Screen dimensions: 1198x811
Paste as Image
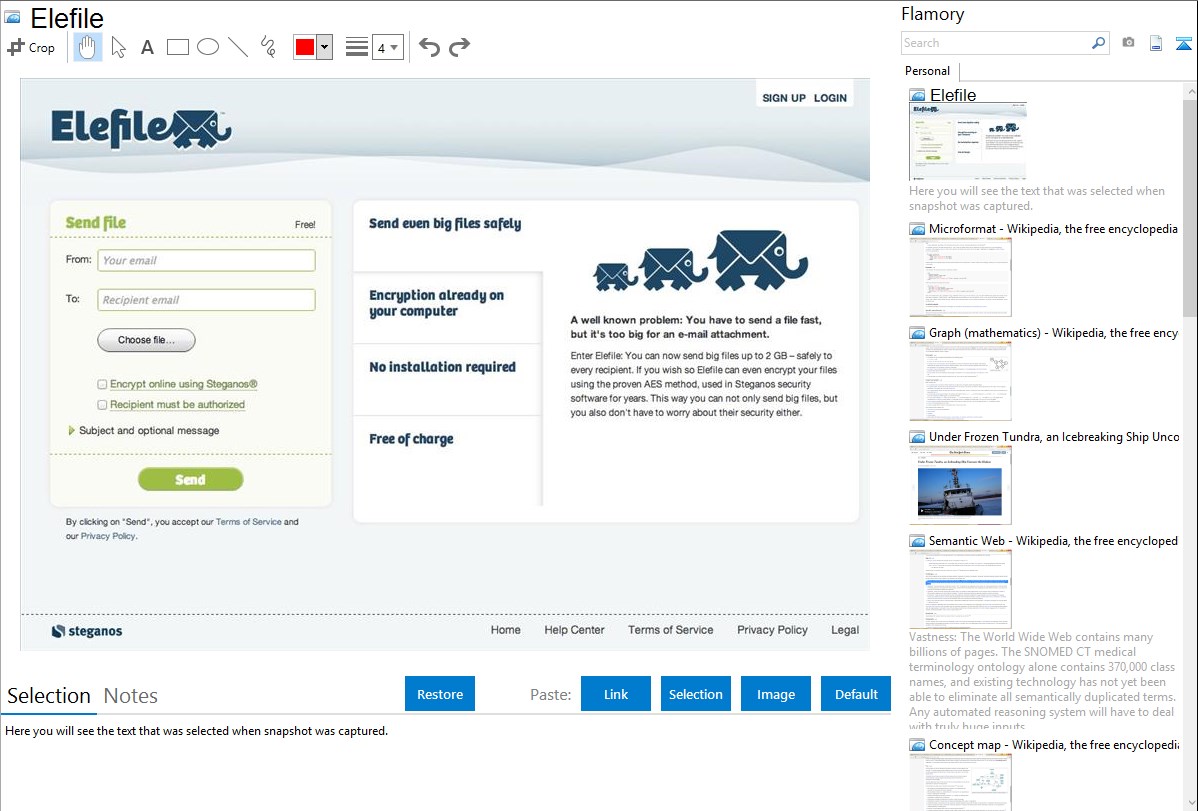pyautogui.click(x=776, y=694)
